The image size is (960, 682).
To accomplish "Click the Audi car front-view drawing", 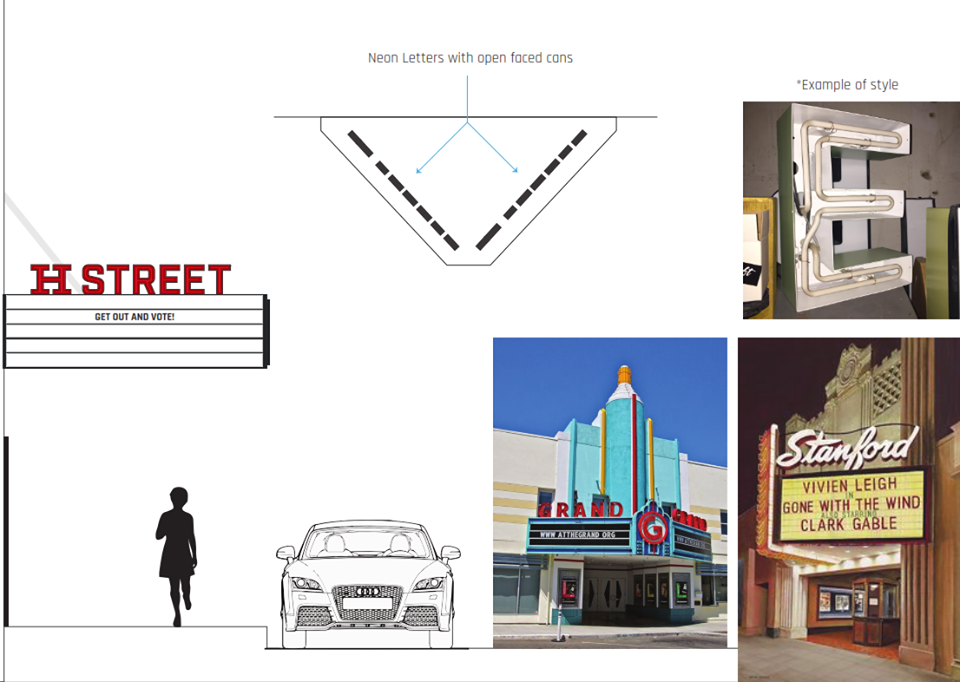I will pyautogui.click(x=368, y=585).
